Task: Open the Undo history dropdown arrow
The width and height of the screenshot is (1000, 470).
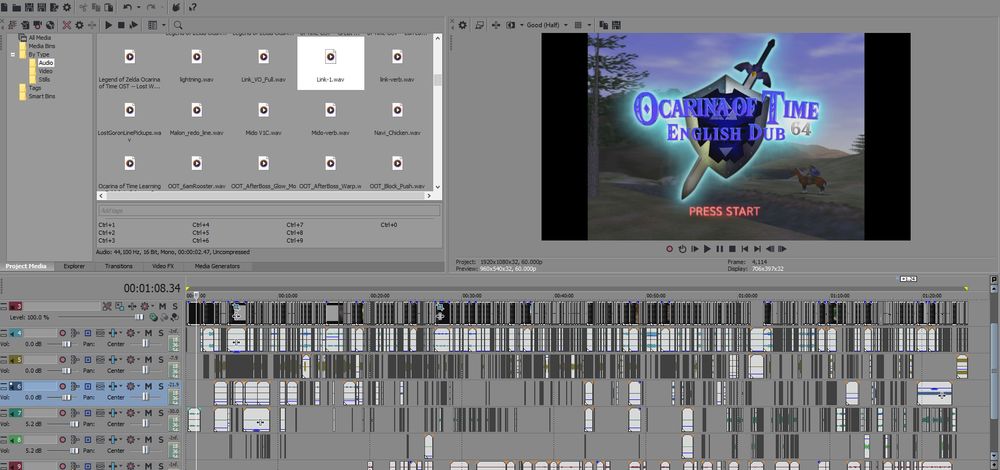Action: [138, 8]
